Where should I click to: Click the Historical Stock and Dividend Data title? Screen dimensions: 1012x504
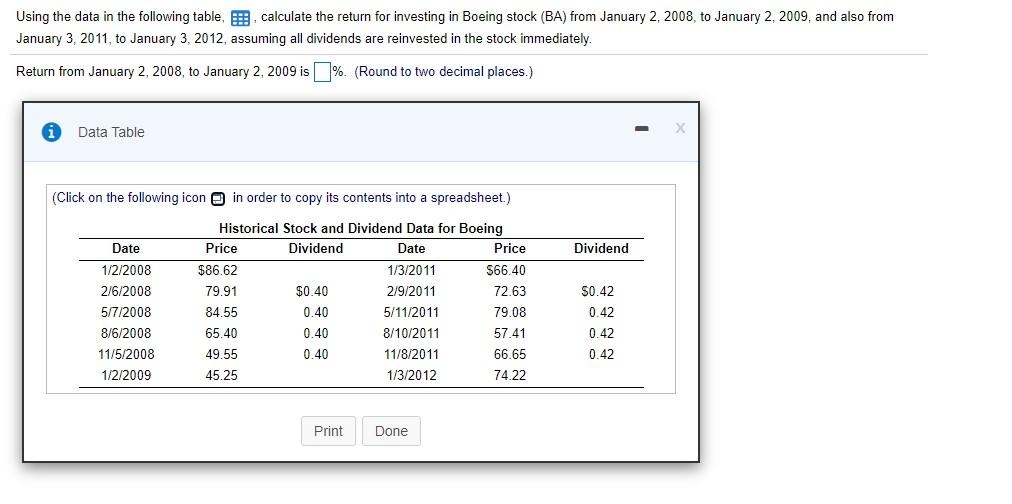(x=361, y=228)
